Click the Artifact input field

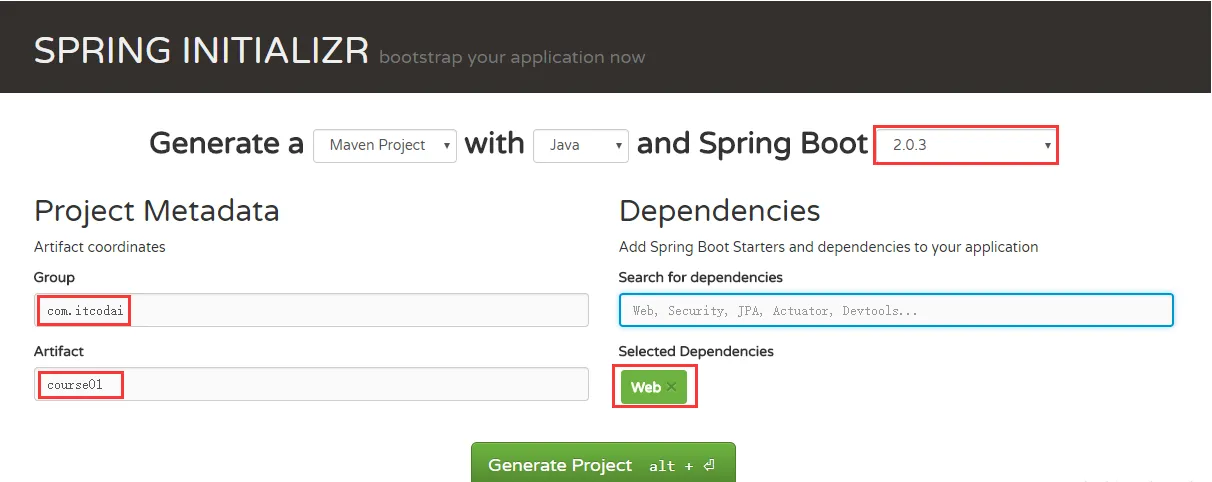tap(311, 384)
